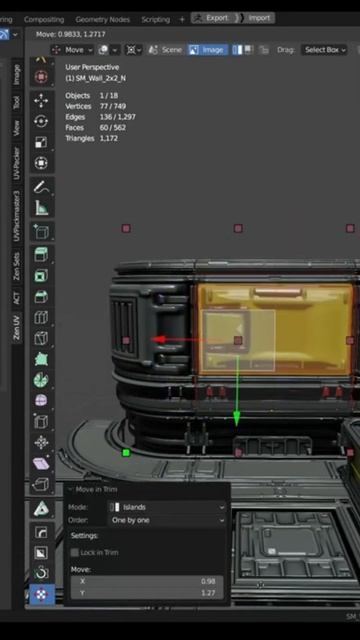Click the red X-axis gizmo arrow
Screen dimensions: 360x640
click(159, 340)
